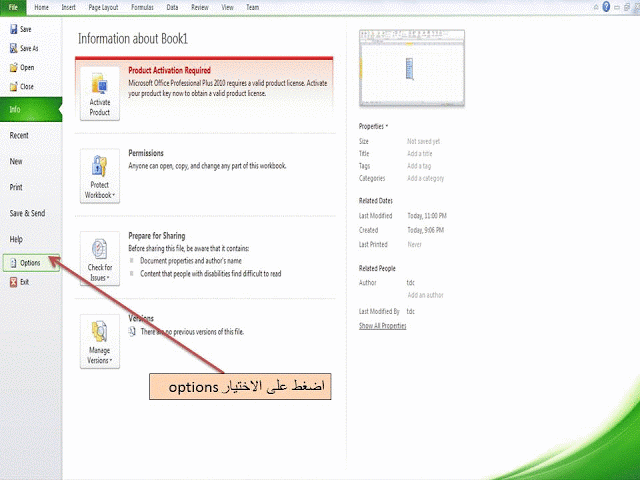Click the 'Today, 9:06 PM' created value

[425, 230]
